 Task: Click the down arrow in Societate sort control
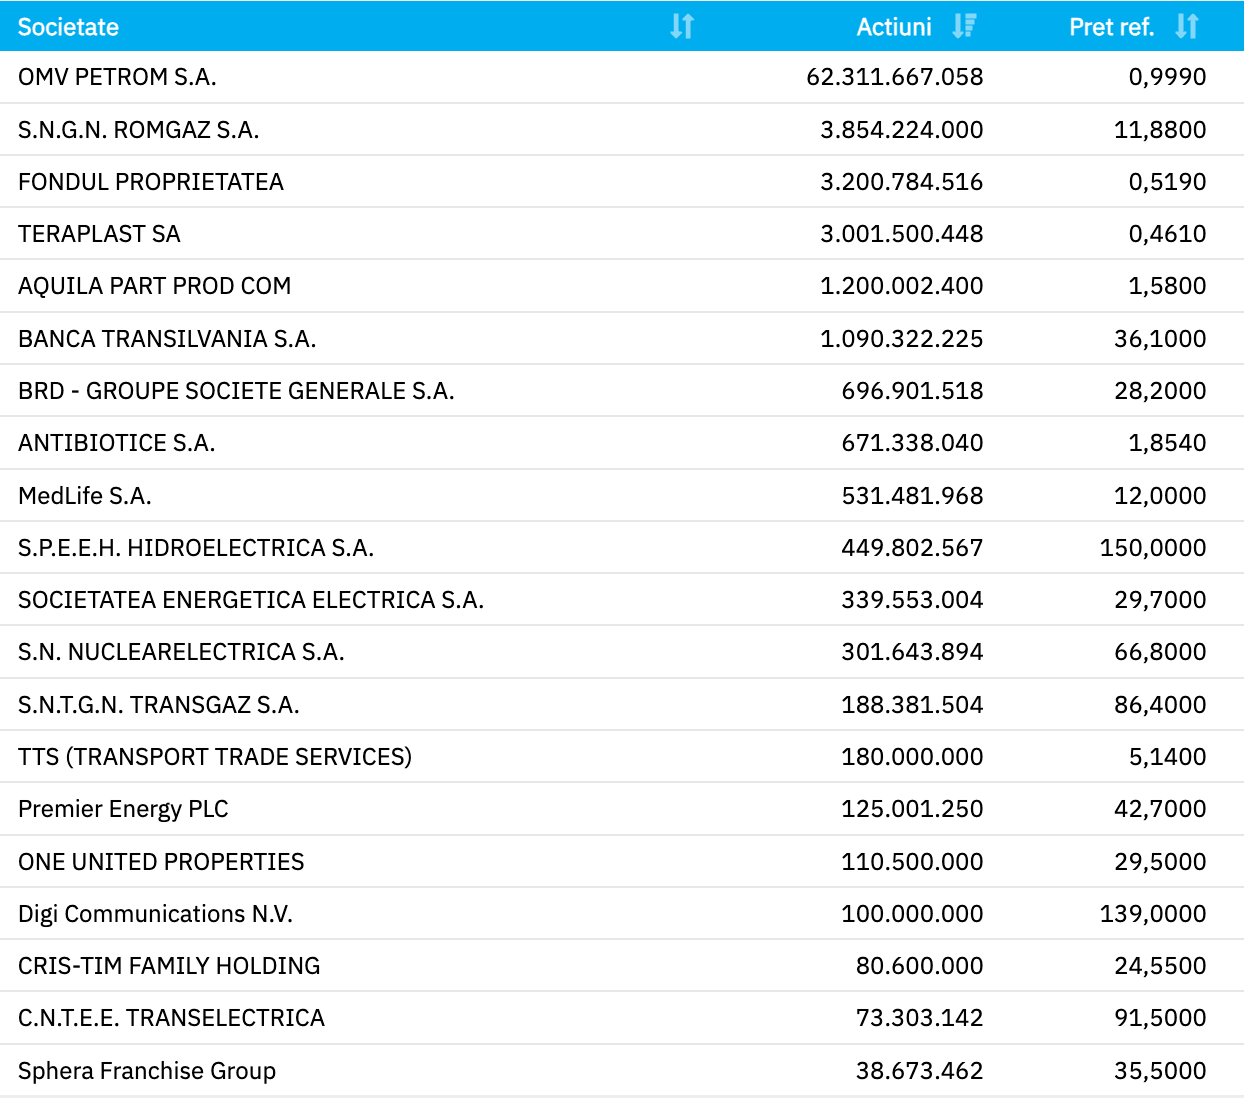tap(678, 27)
